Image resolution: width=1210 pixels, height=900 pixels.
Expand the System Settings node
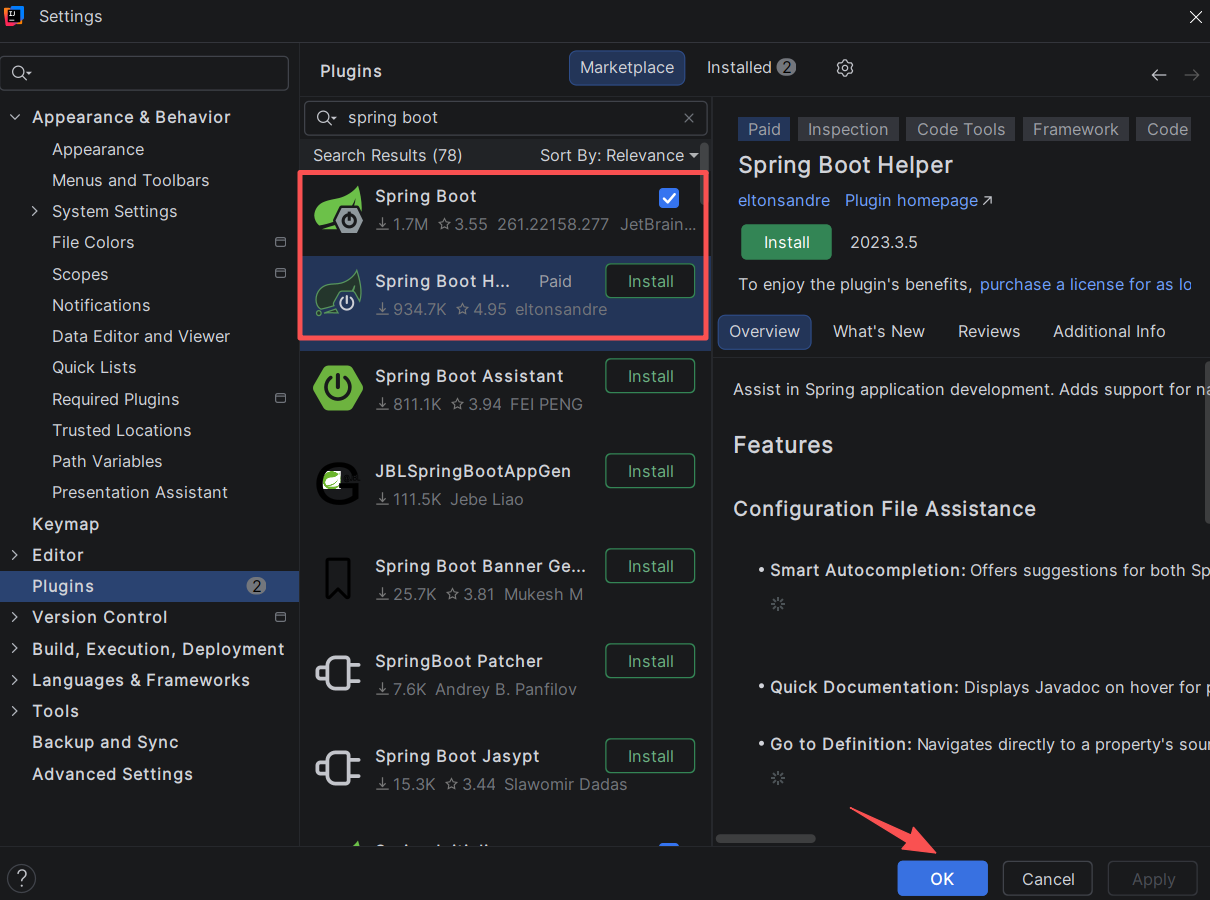tap(35, 211)
